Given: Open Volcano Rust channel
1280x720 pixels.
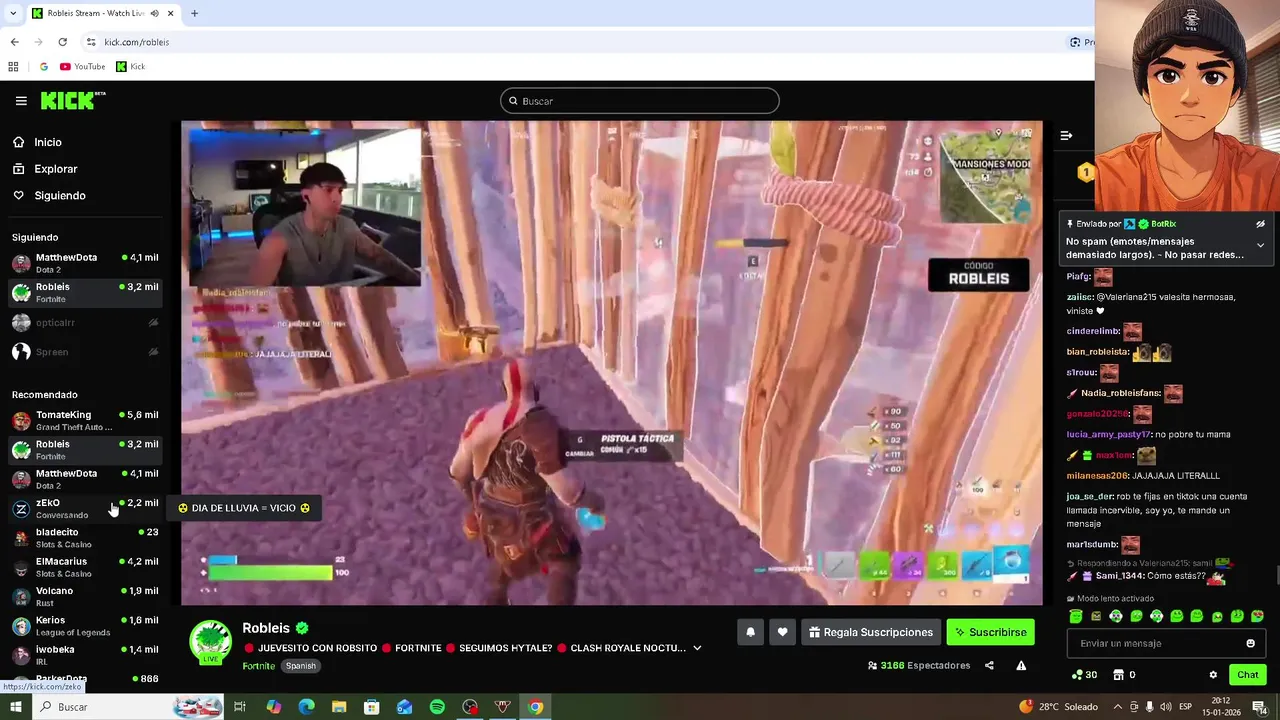Looking at the screenshot, I should click(85, 596).
